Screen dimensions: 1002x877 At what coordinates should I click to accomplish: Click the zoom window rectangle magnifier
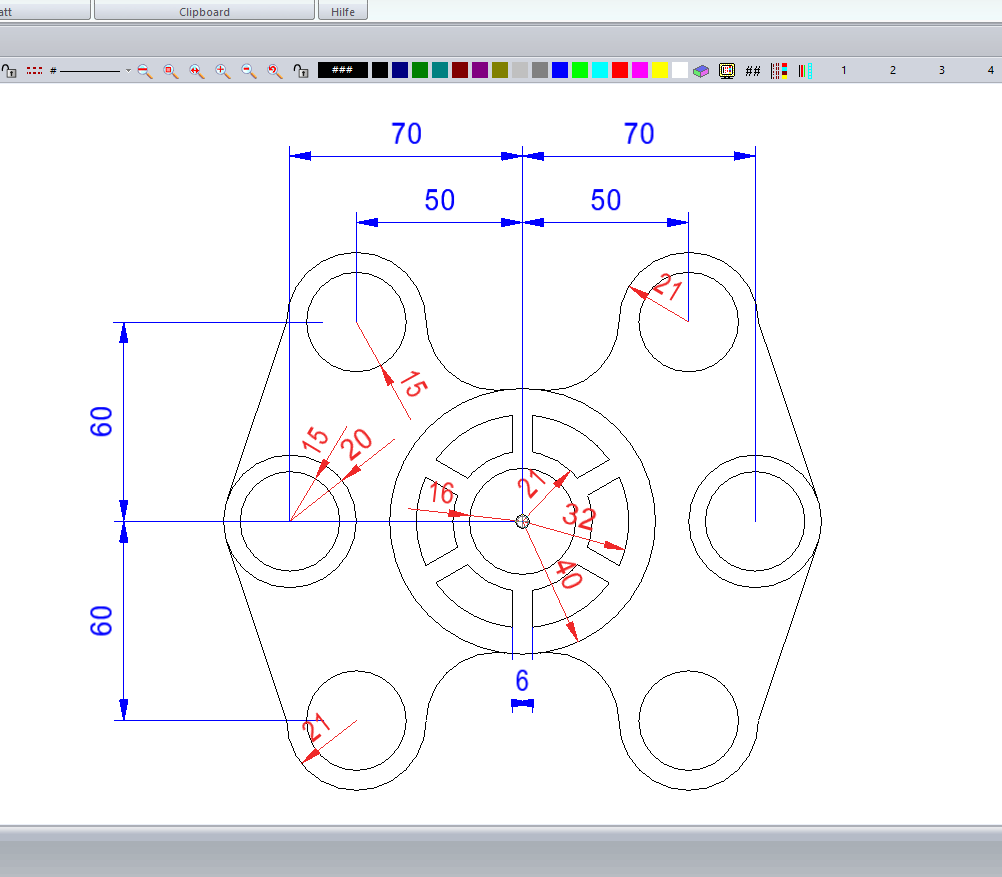point(170,70)
